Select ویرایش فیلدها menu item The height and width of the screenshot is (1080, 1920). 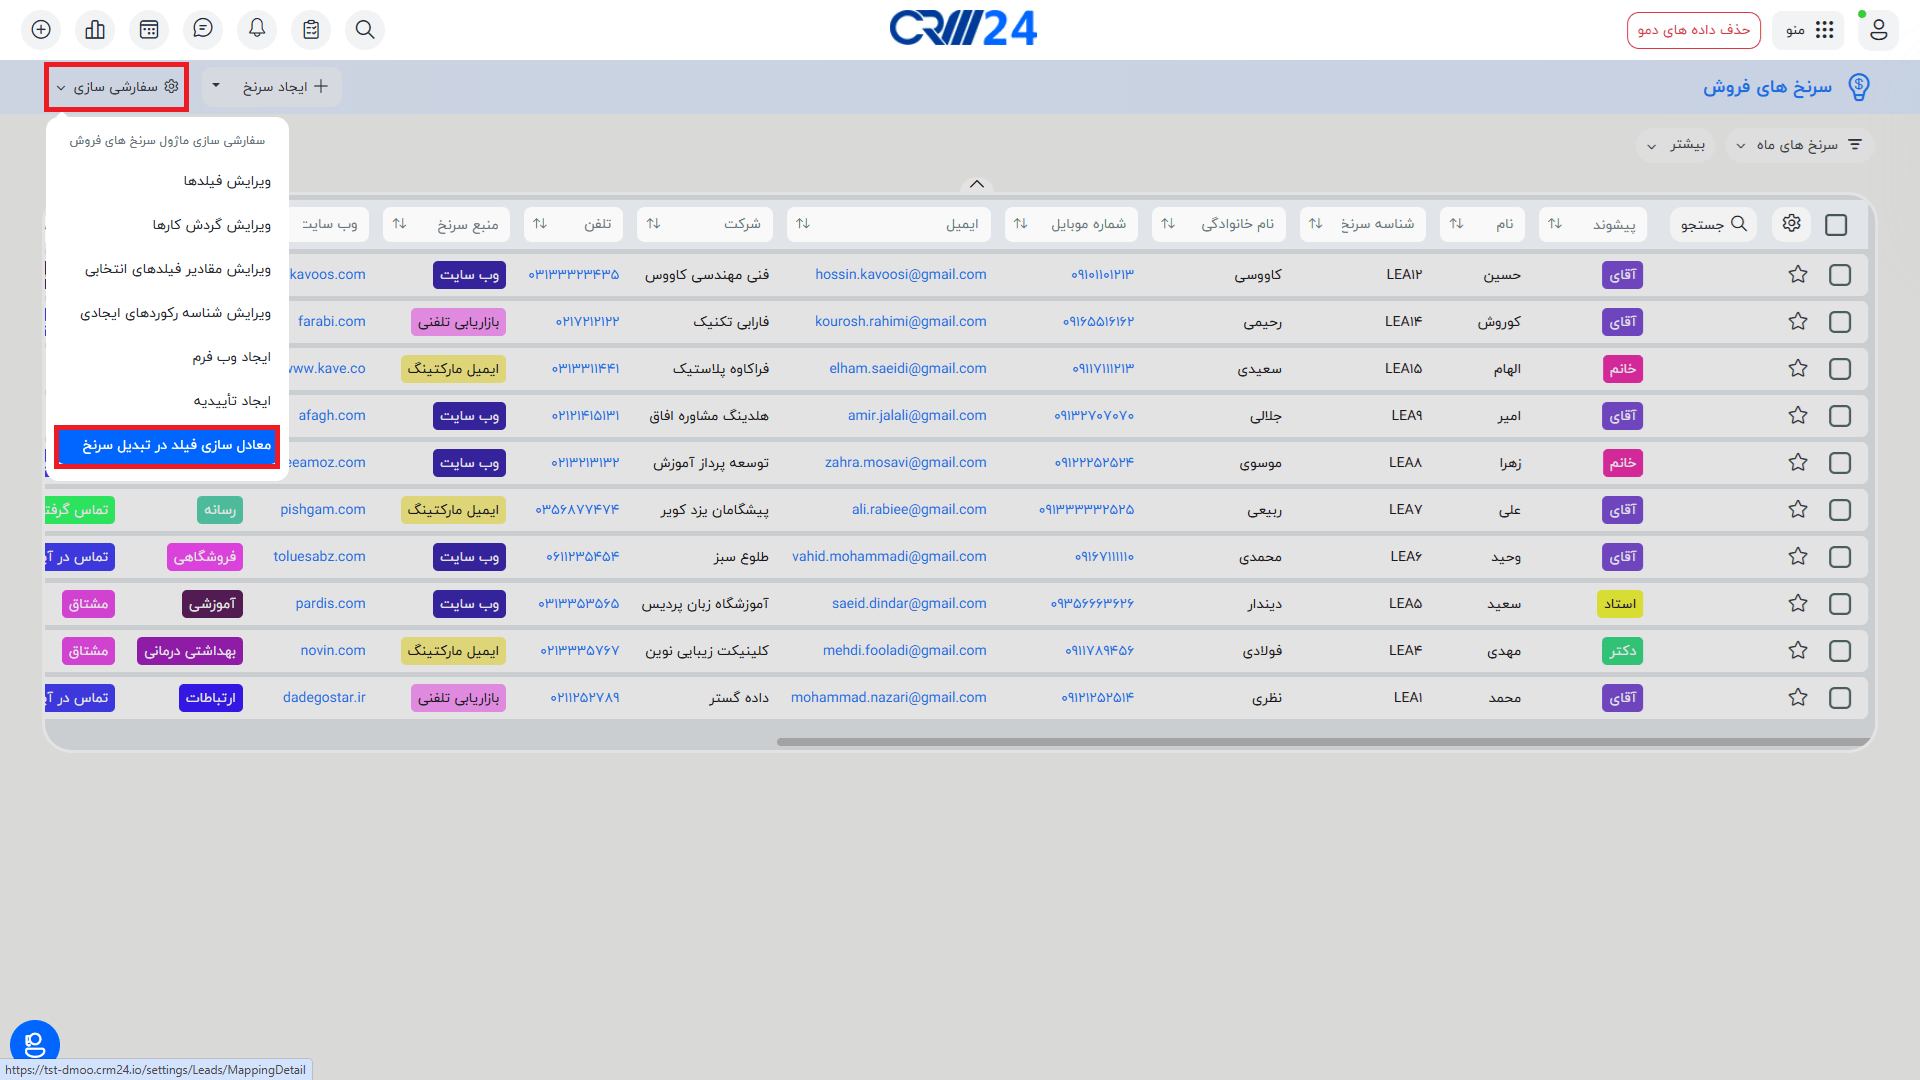pyautogui.click(x=227, y=181)
